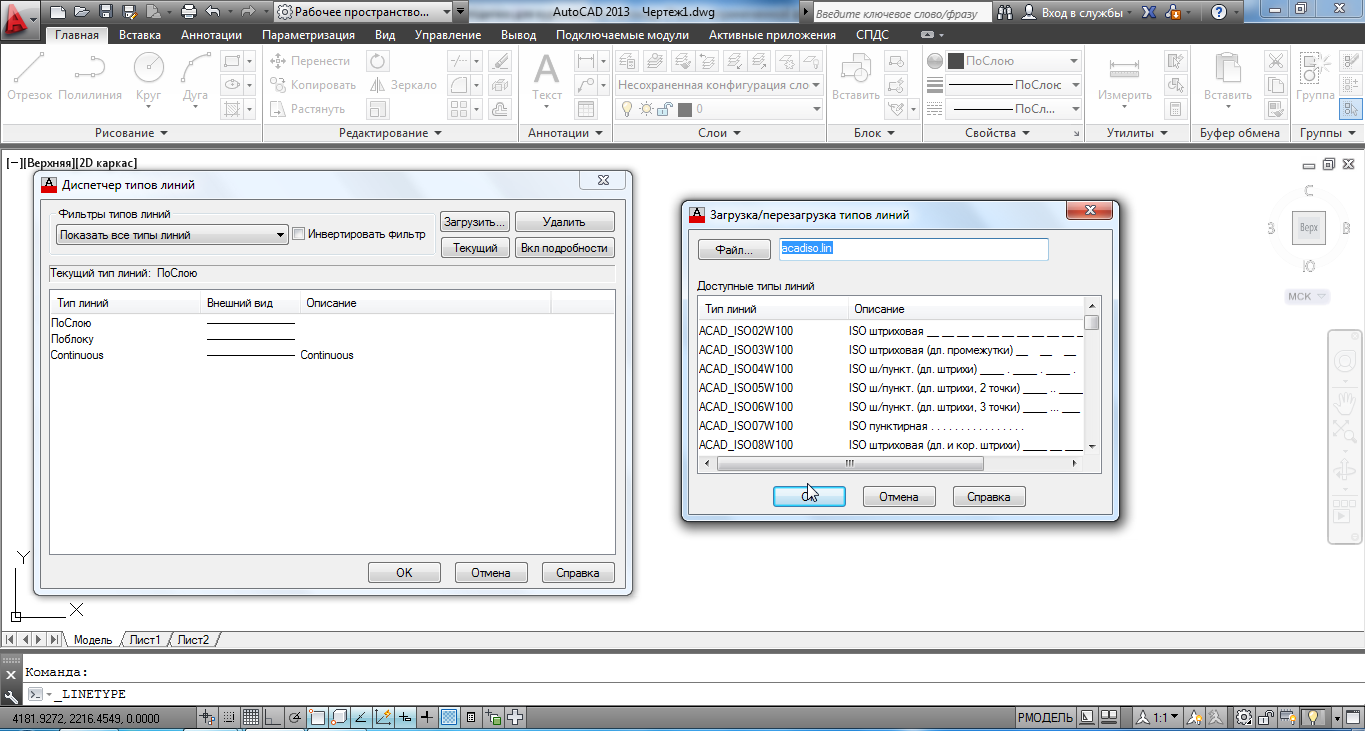Expand the Слои panel
The height and width of the screenshot is (731, 1365).
coord(719,133)
